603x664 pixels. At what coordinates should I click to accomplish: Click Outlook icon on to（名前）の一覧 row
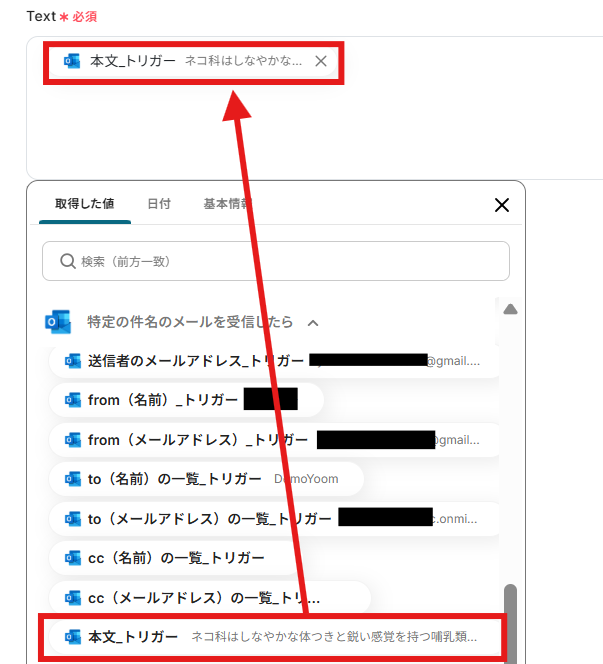72,479
